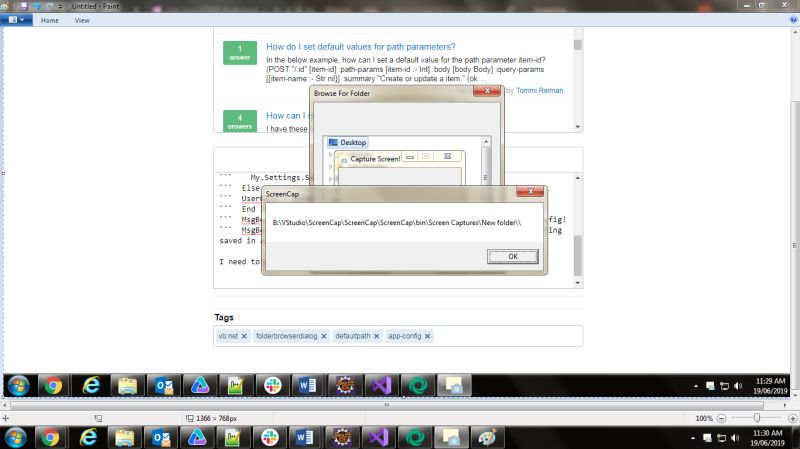Click the zoom out minus button
The width and height of the screenshot is (800, 449).
coord(721,418)
